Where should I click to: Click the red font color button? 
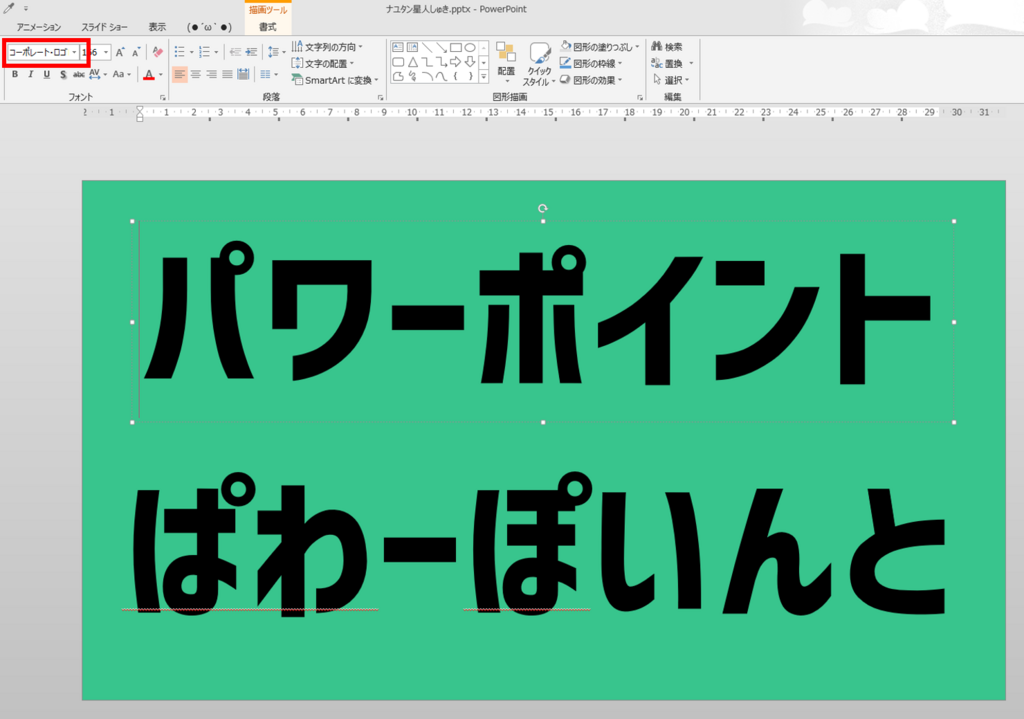pyautogui.click(x=149, y=74)
